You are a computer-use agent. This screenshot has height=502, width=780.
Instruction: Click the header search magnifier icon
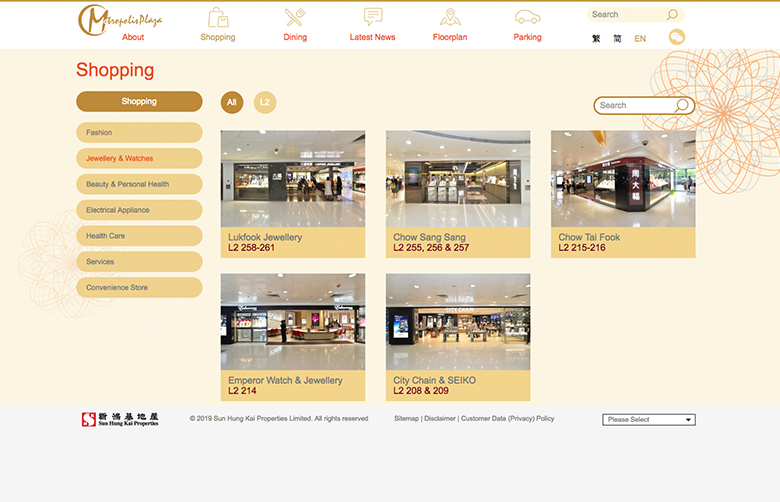pyautogui.click(x=672, y=15)
